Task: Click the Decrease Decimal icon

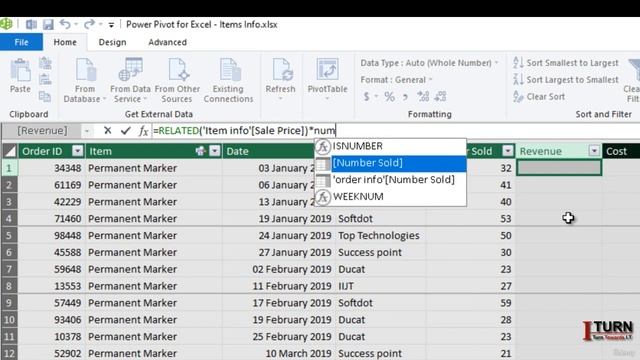Action: click(x=440, y=97)
